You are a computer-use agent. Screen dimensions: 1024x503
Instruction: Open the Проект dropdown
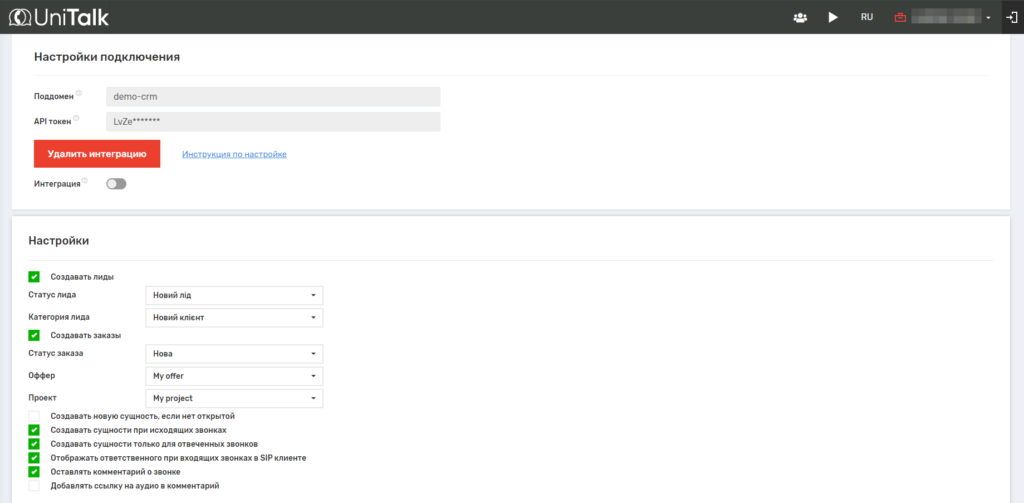[234, 398]
